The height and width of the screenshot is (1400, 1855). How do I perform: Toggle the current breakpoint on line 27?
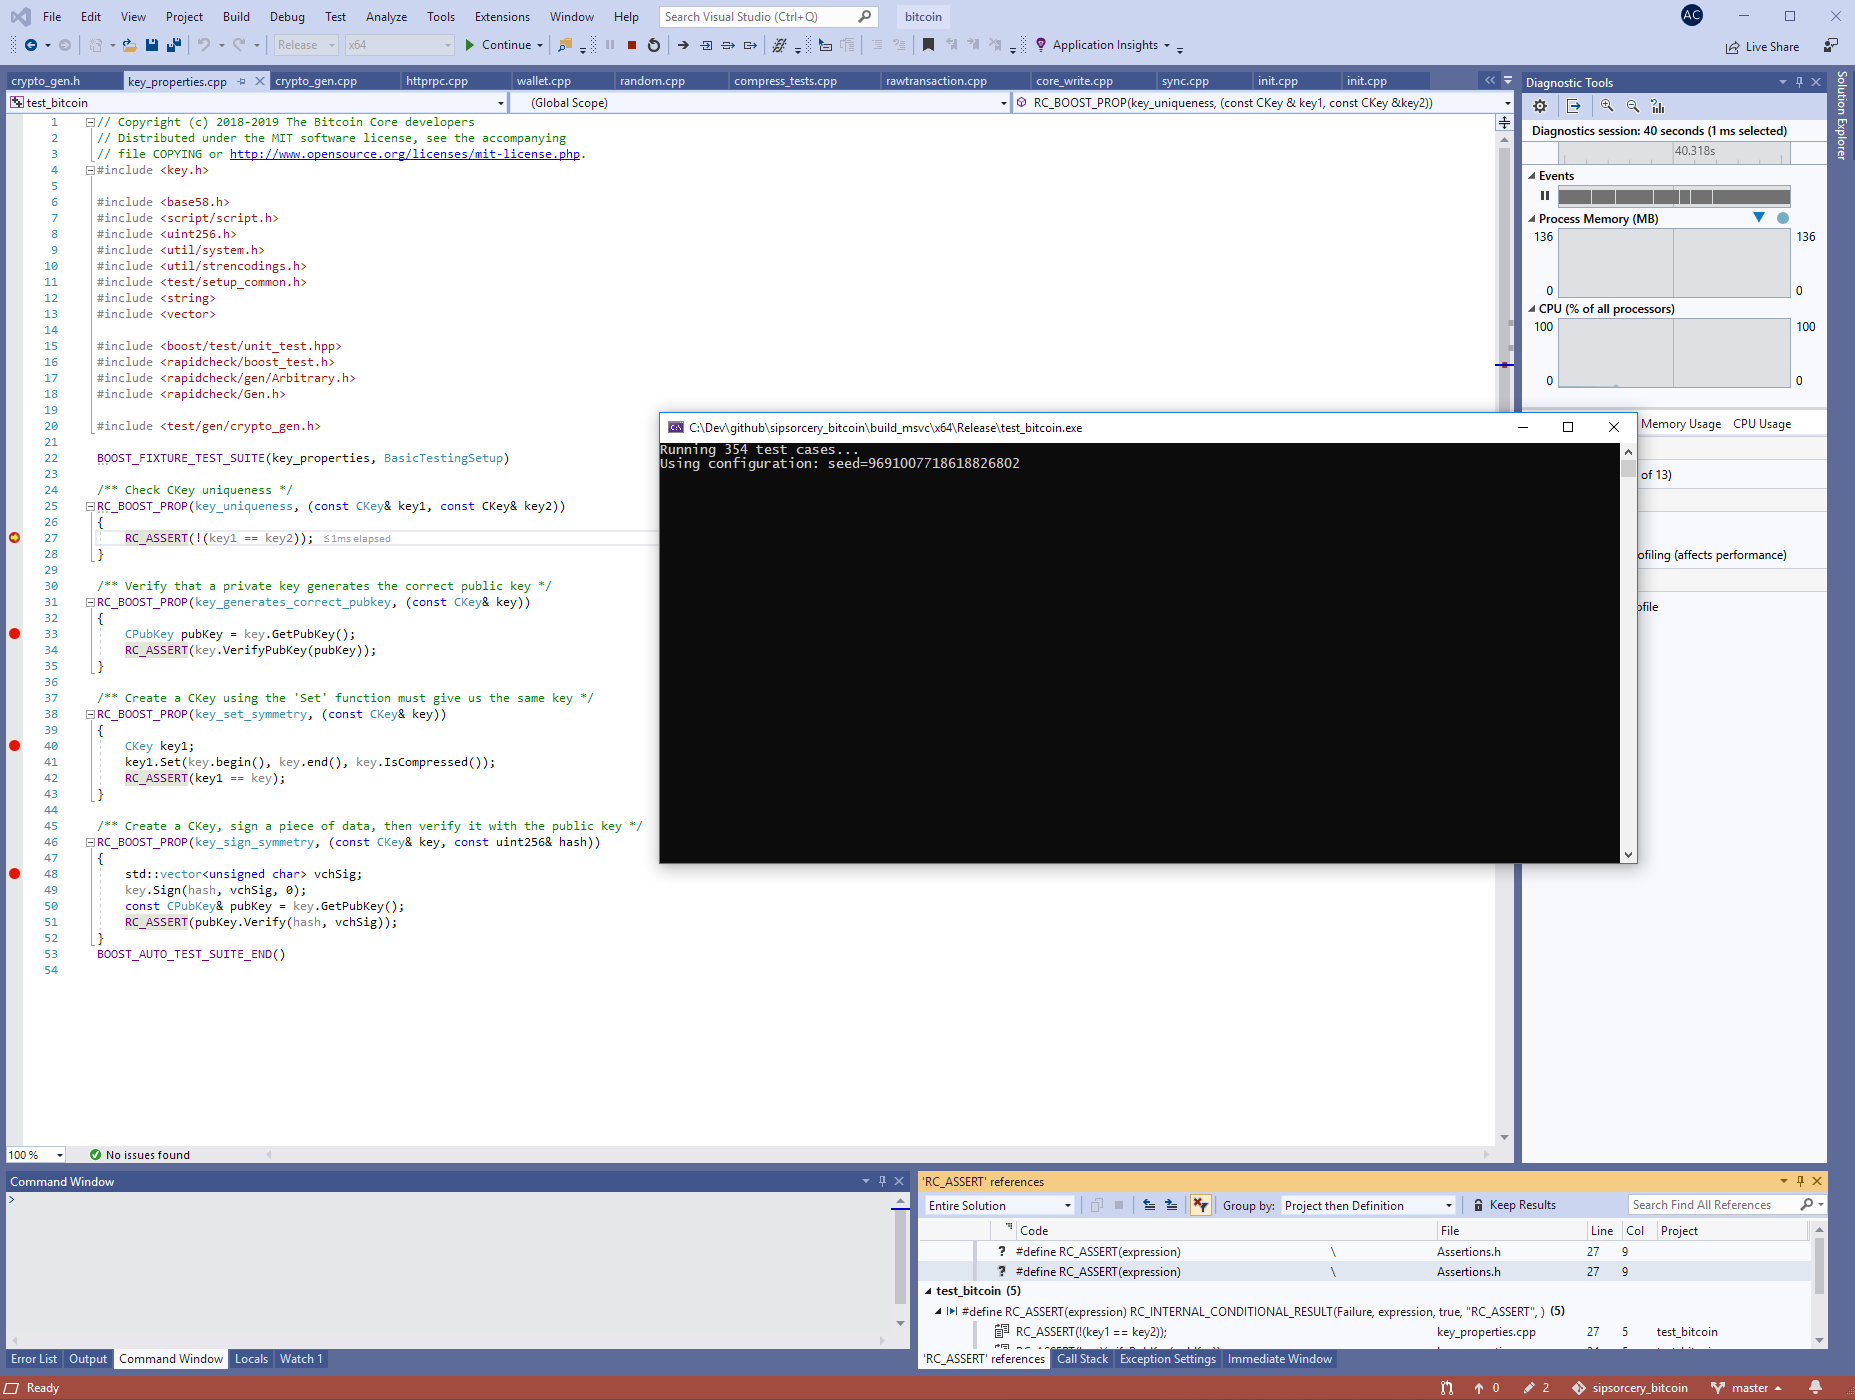click(x=14, y=538)
